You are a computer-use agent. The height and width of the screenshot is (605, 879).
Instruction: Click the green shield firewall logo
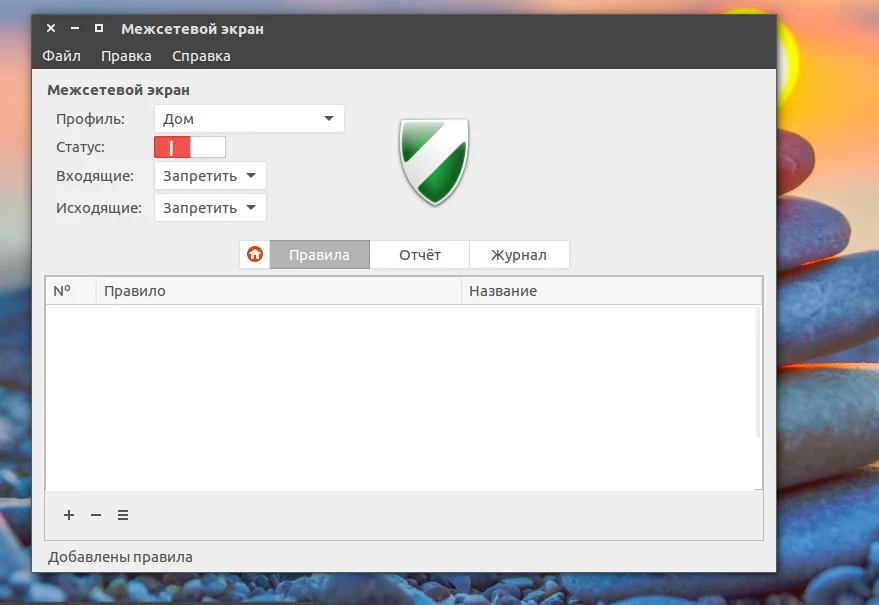click(434, 161)
